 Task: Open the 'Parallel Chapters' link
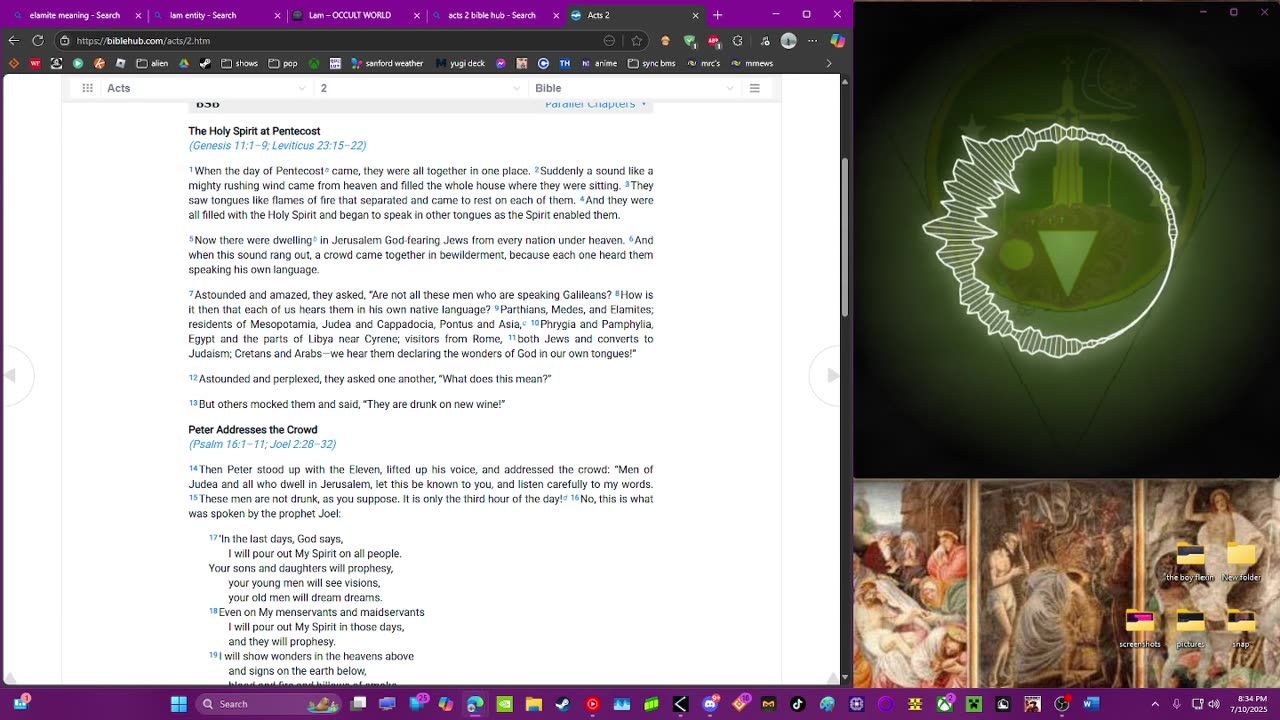point(595,104)
